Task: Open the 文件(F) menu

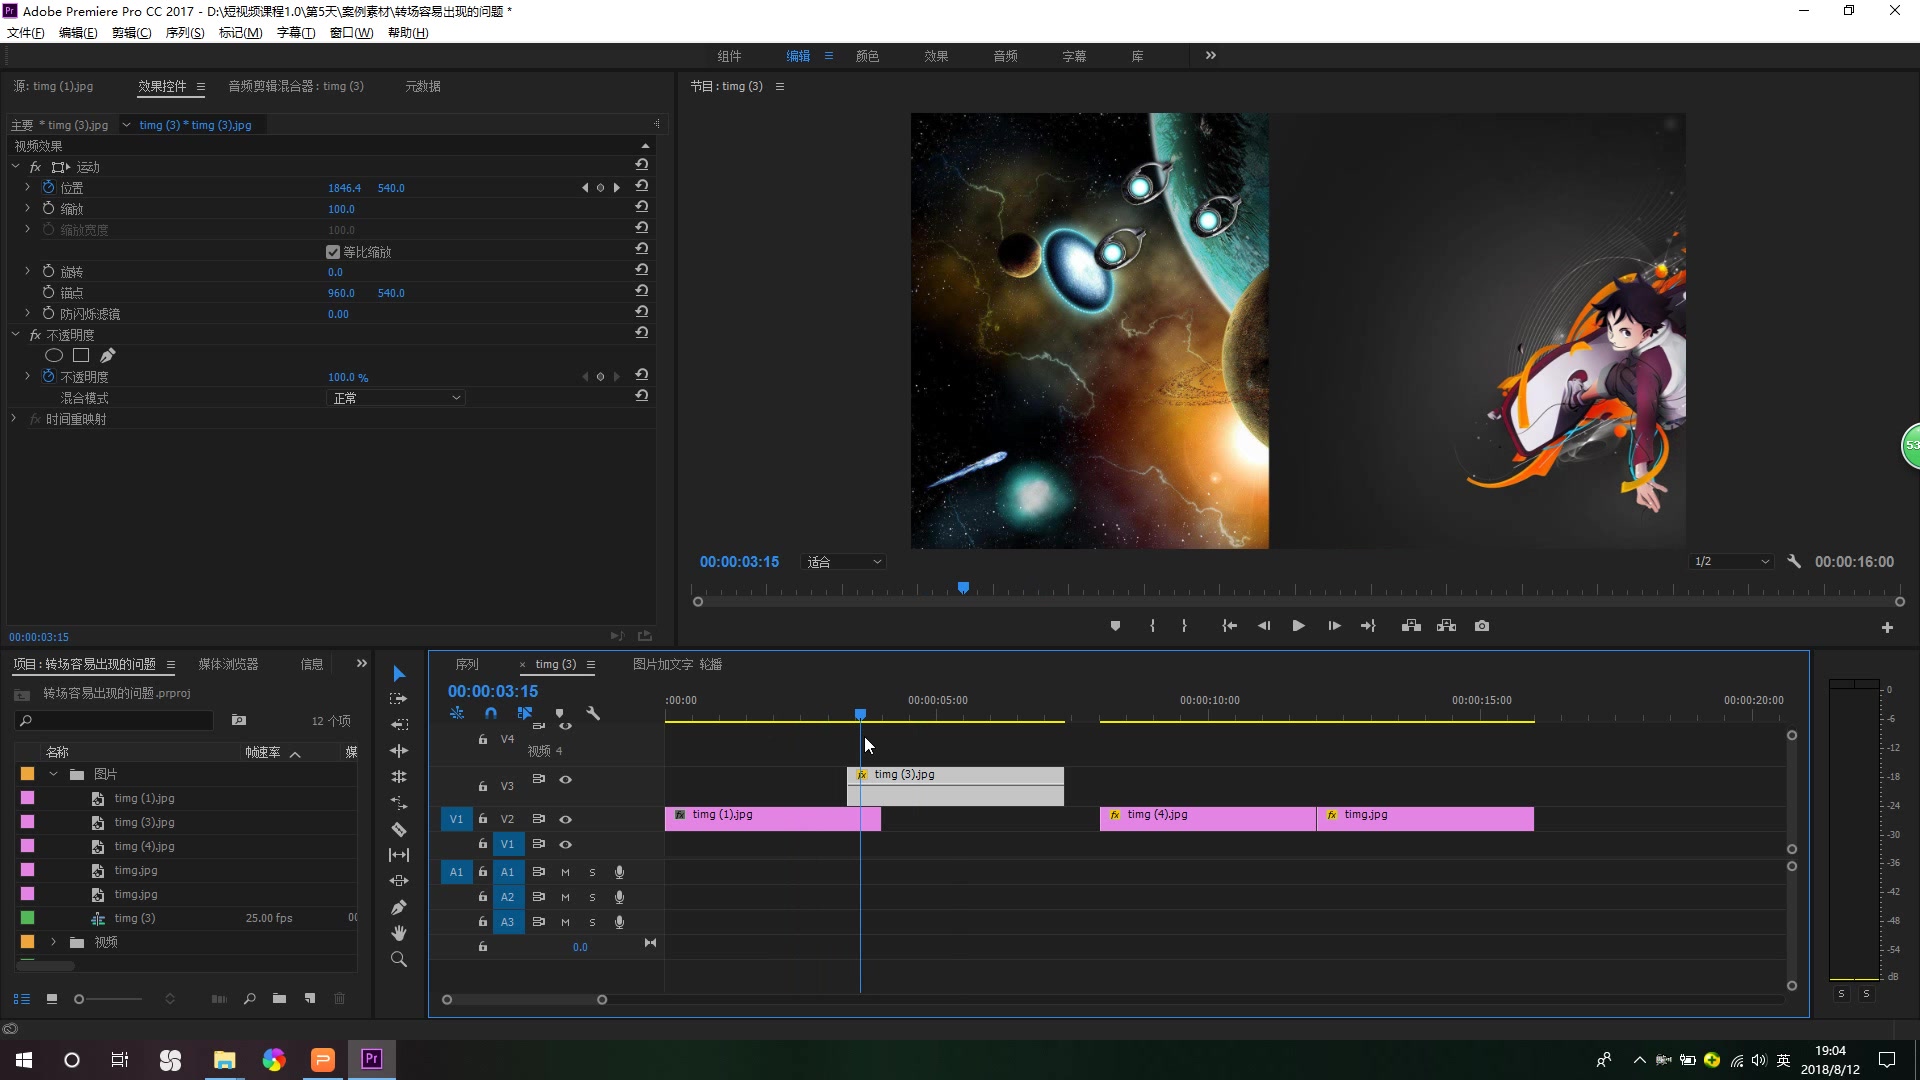Action: [x=26, y=33]
